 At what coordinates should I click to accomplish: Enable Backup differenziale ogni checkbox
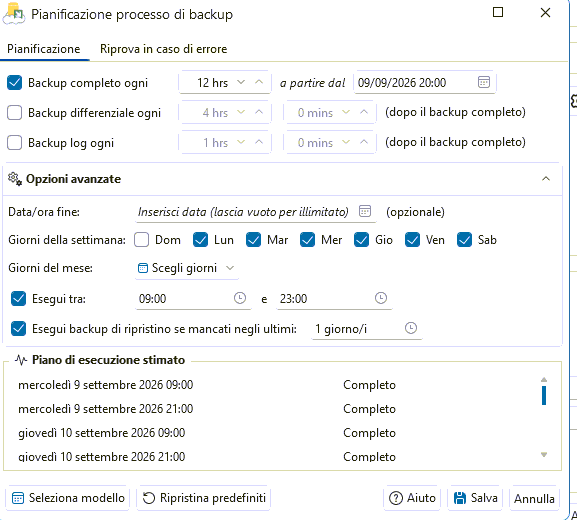[x=14, y=113]
